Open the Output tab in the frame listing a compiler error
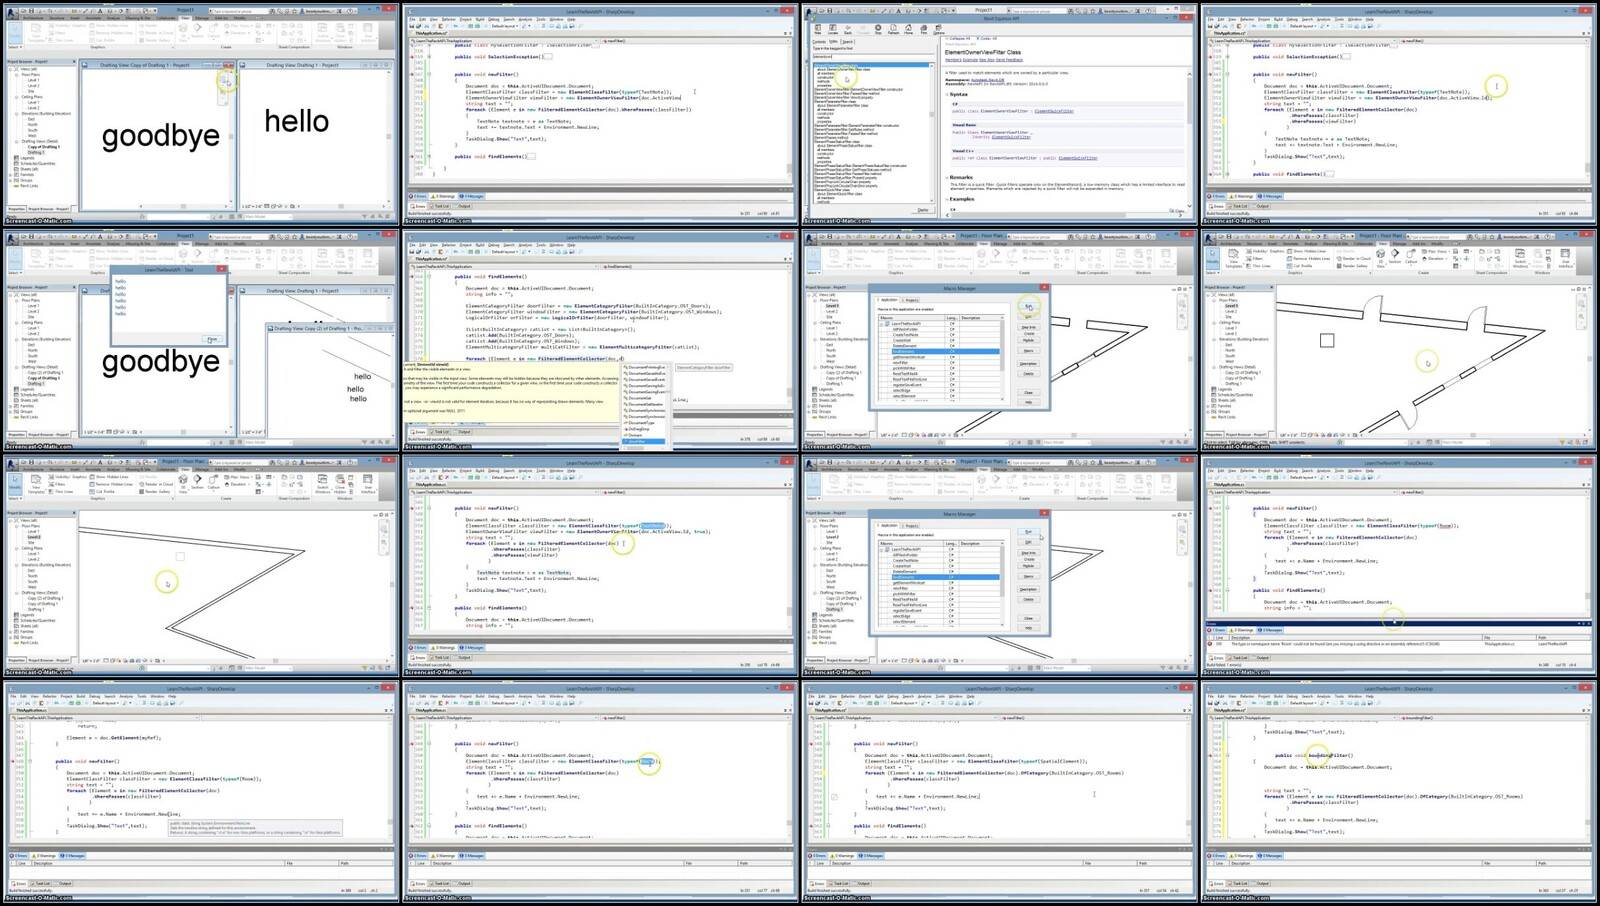 click(x=1261, y=658)
